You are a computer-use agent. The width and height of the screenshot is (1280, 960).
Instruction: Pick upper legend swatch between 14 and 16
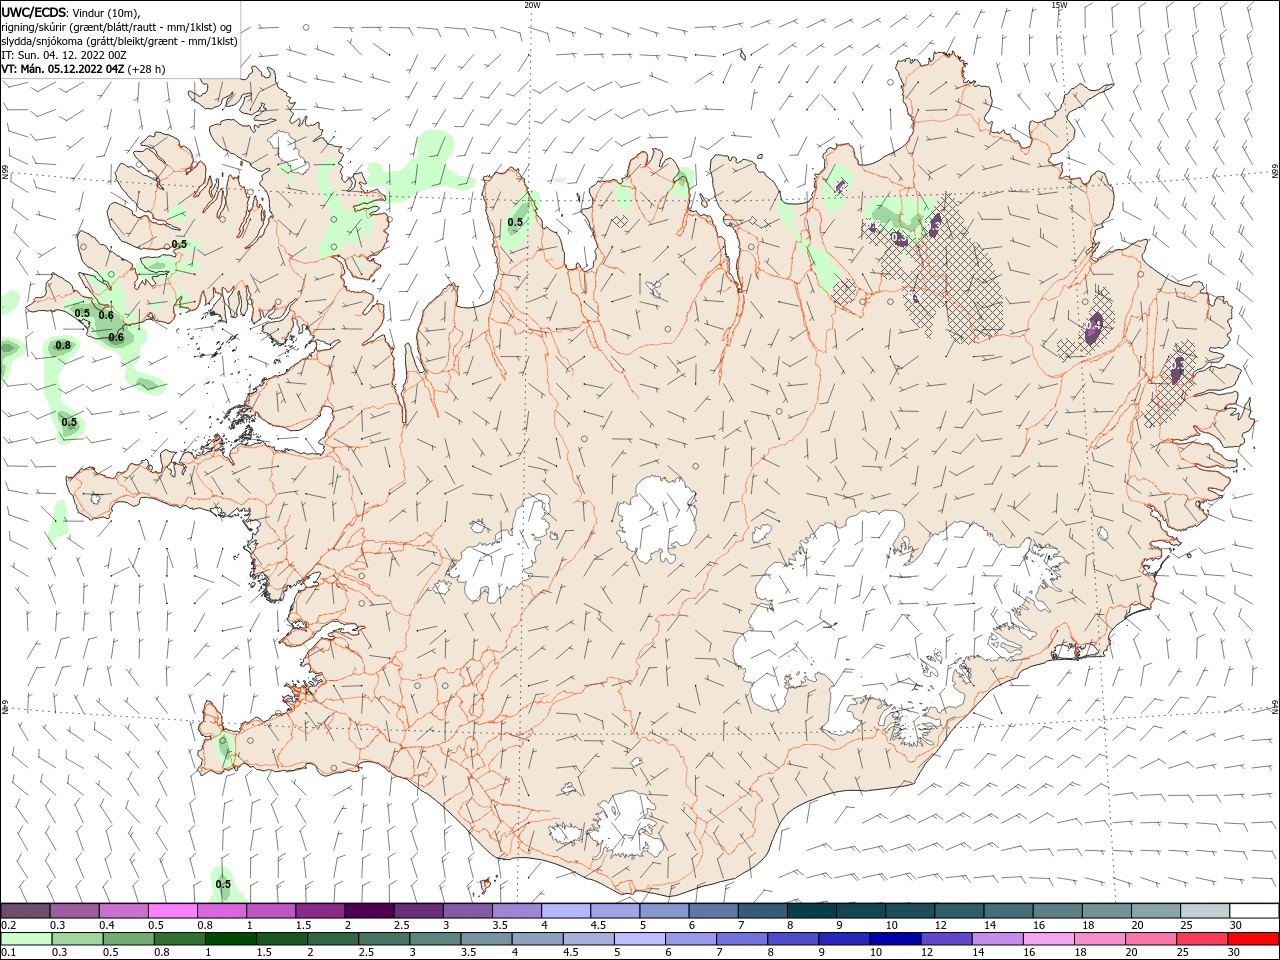pyautogui.click(x=1009, y=911)
